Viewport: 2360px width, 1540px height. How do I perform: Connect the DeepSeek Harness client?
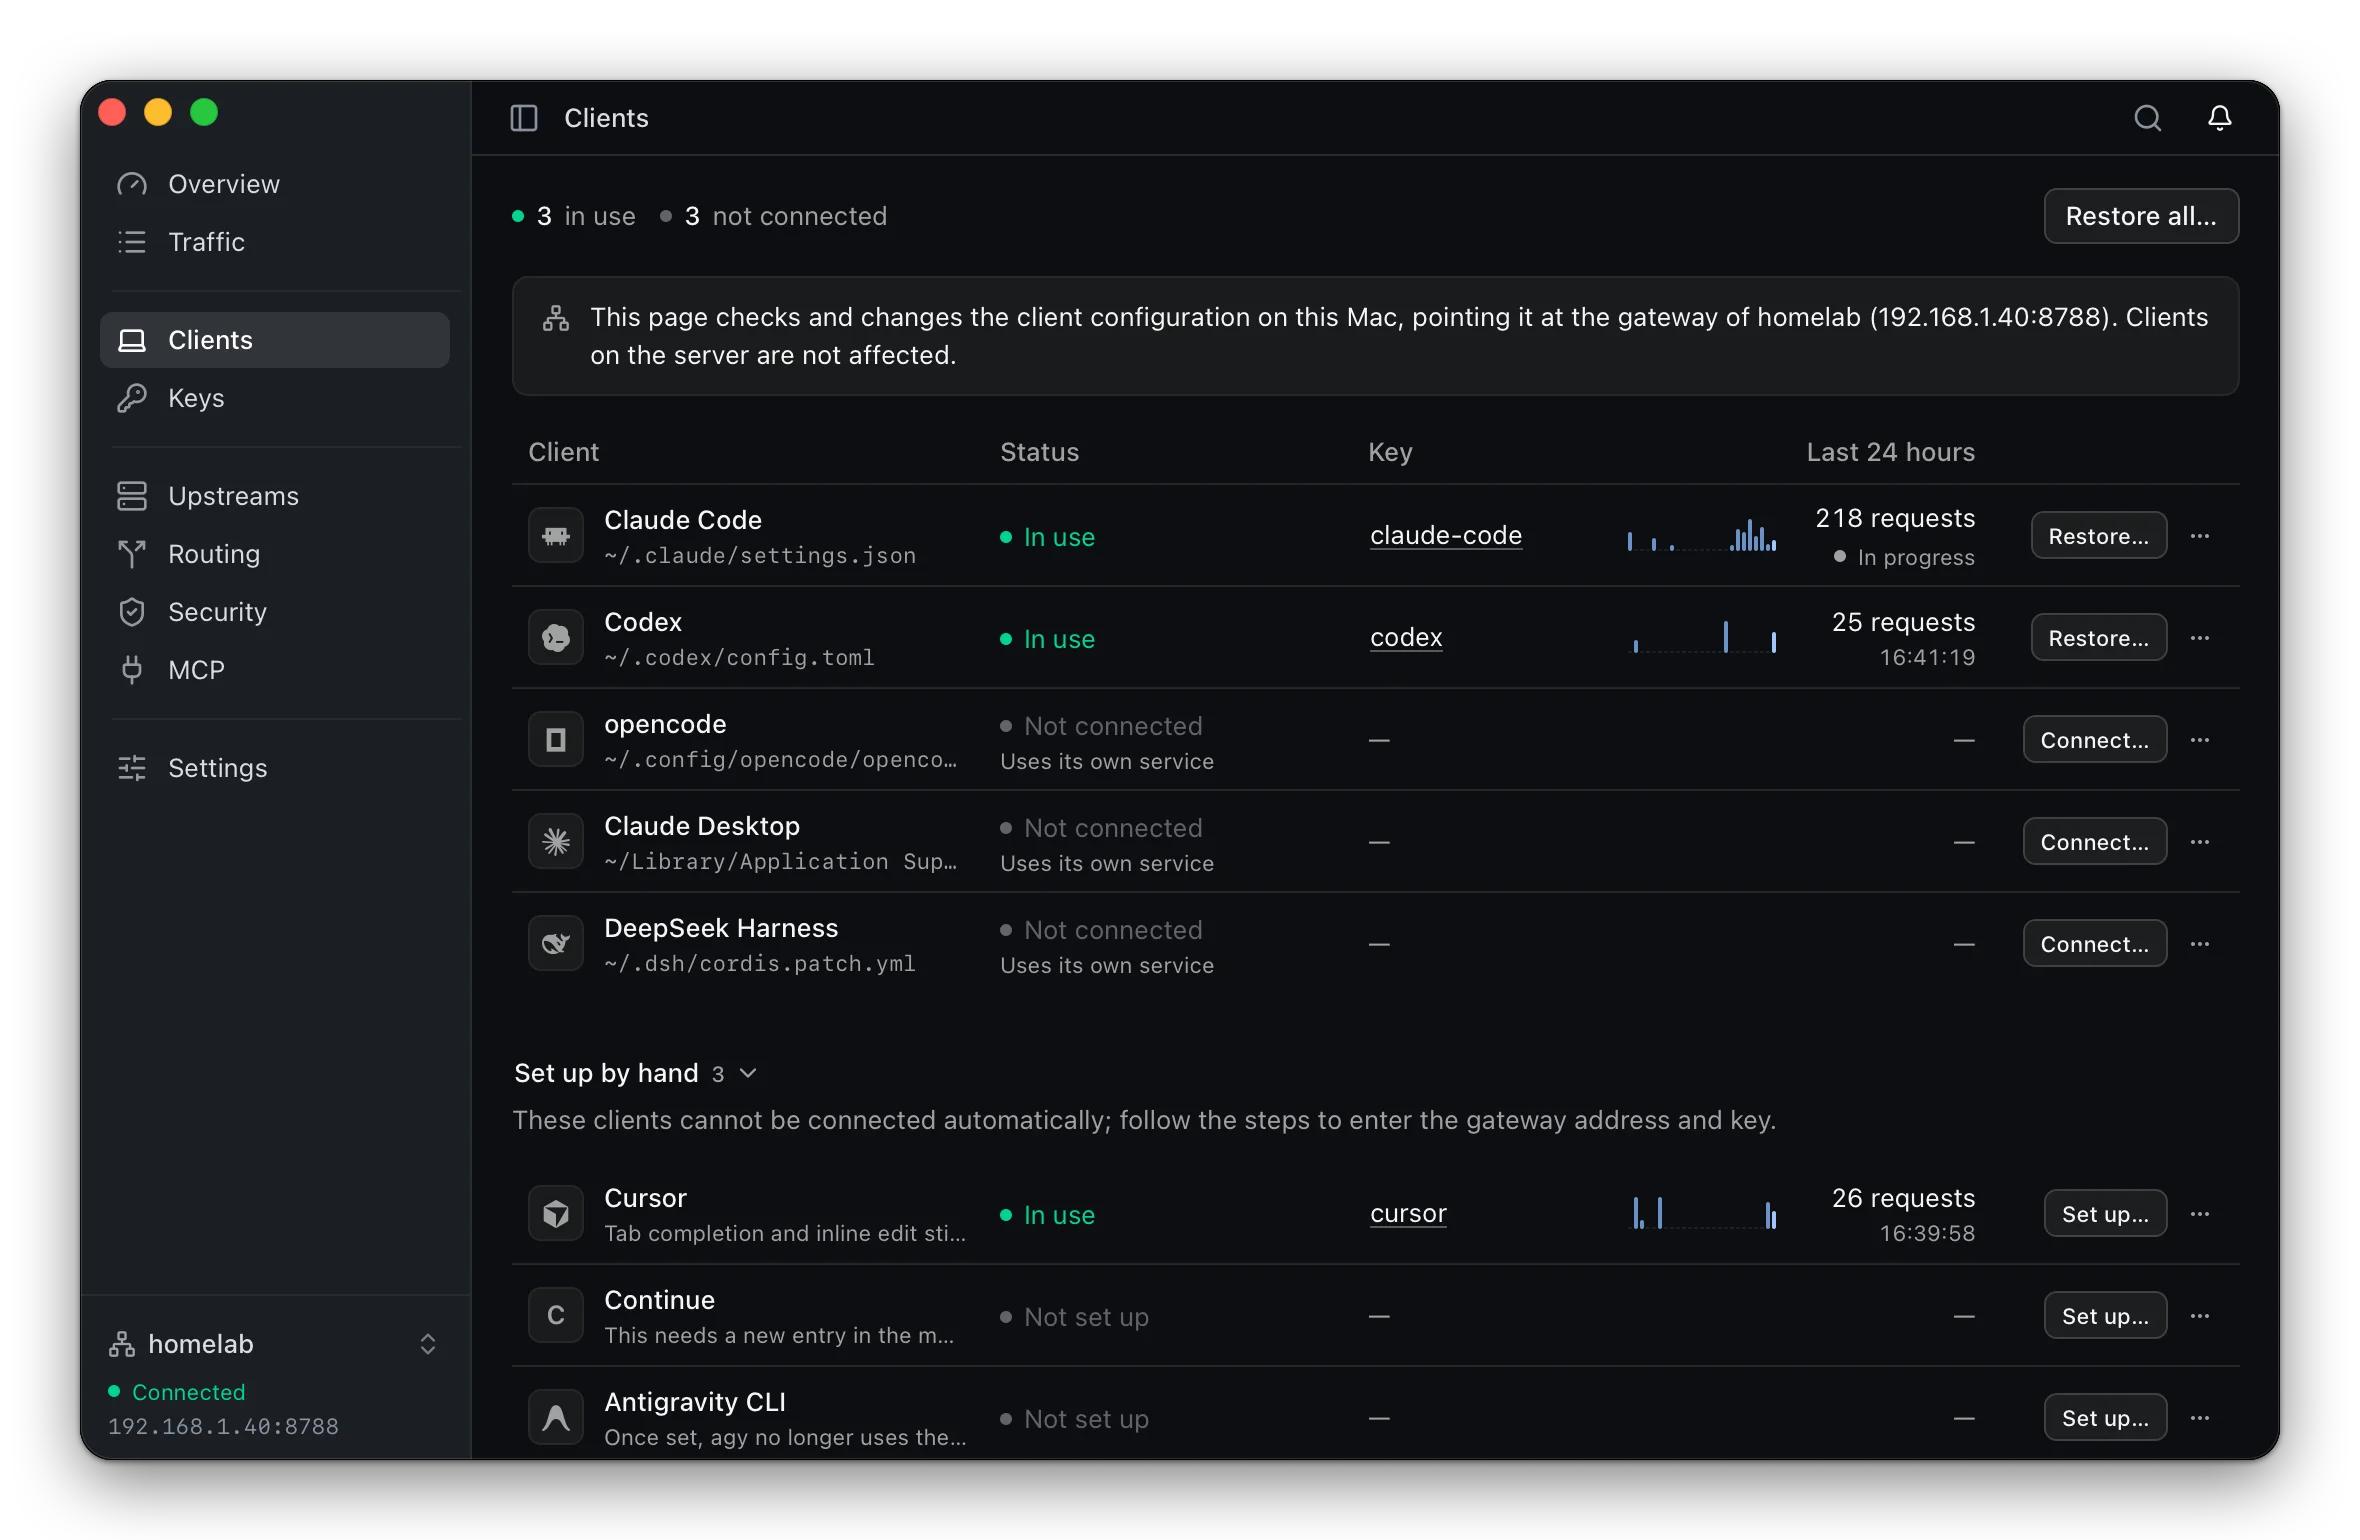2094,944
